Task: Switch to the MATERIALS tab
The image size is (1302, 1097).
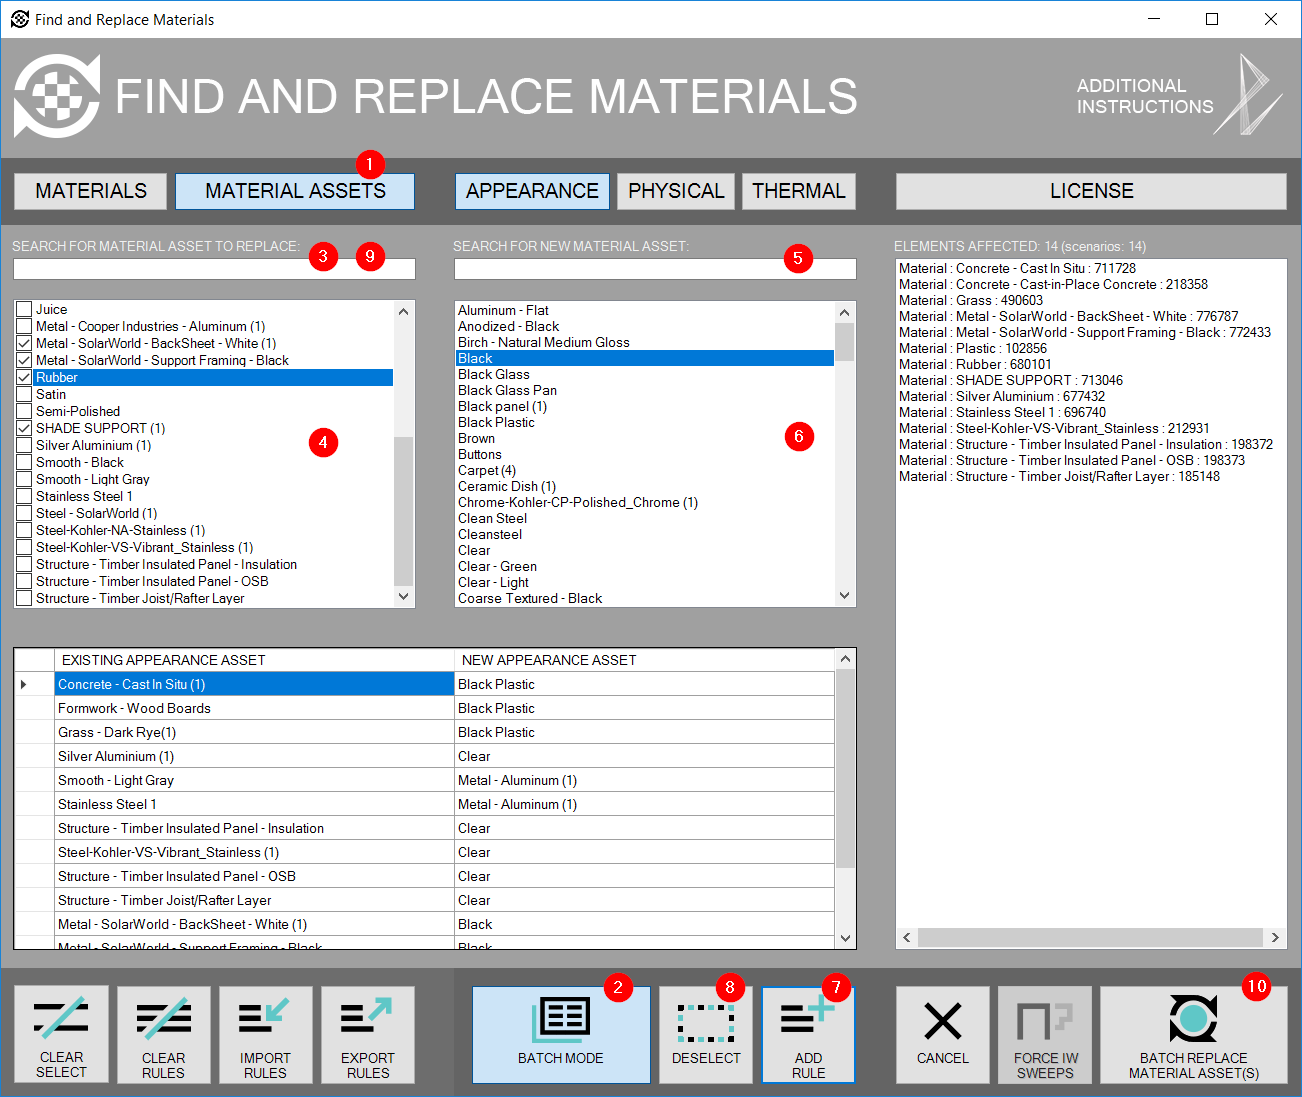Action: [x=89, y=190]
